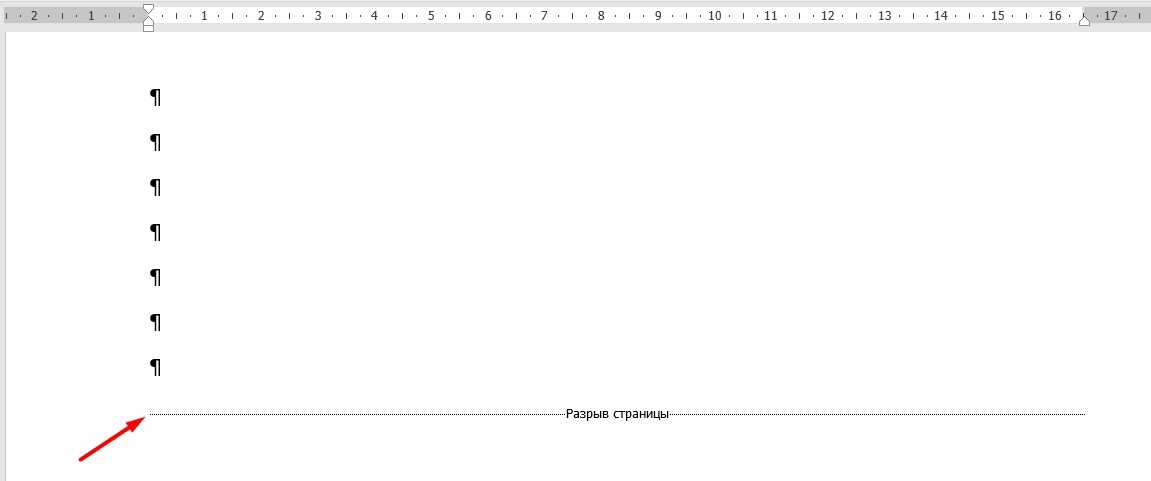Click the ruler at the 5 mark
This screenshot has width=1151, height=481.
[431, 16]
